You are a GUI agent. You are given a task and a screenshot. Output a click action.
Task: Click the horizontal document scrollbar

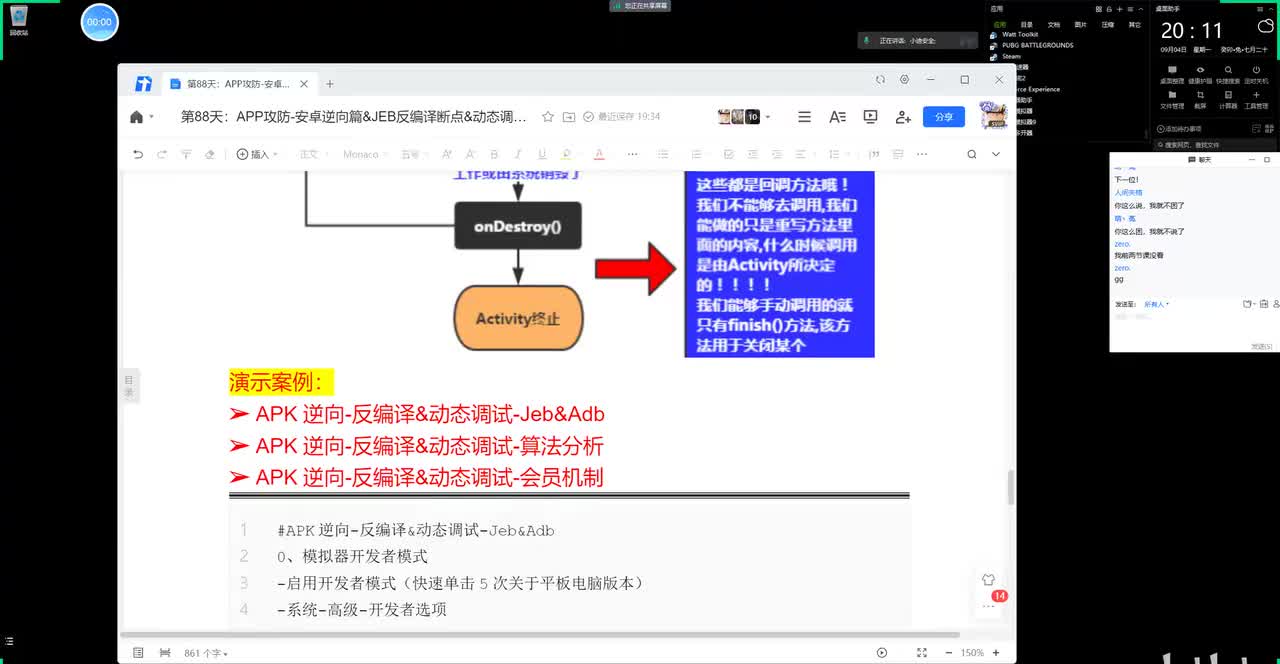[x=540, y=634]
